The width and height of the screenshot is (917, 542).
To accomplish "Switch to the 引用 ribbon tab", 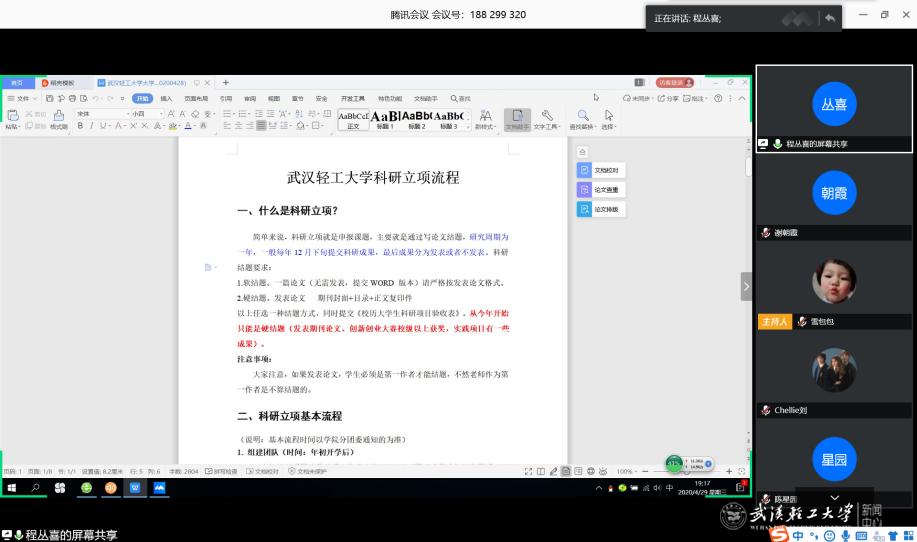I will (x=226, y=98).
